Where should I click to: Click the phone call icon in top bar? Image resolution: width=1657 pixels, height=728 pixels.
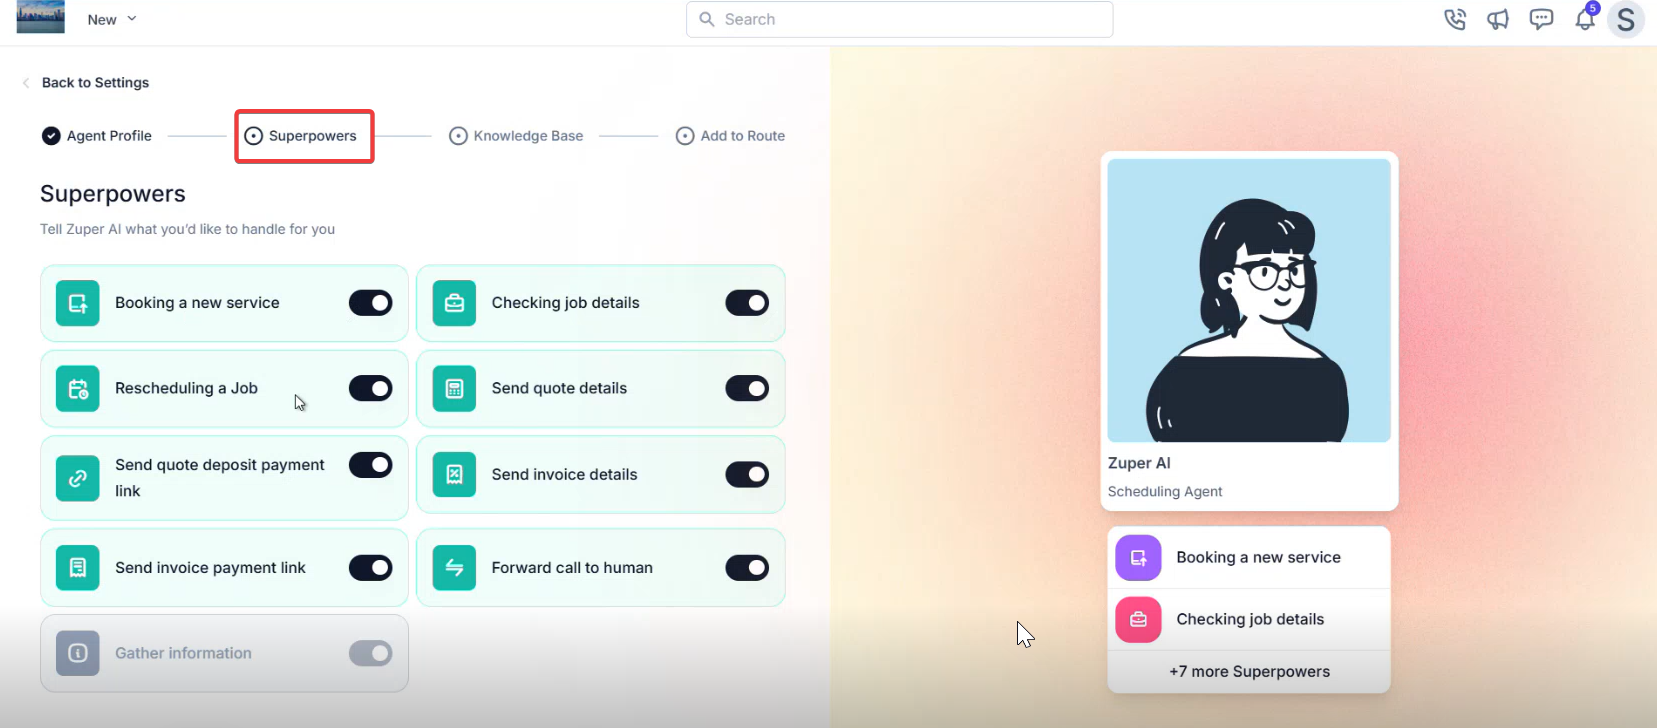[1455, 19]
